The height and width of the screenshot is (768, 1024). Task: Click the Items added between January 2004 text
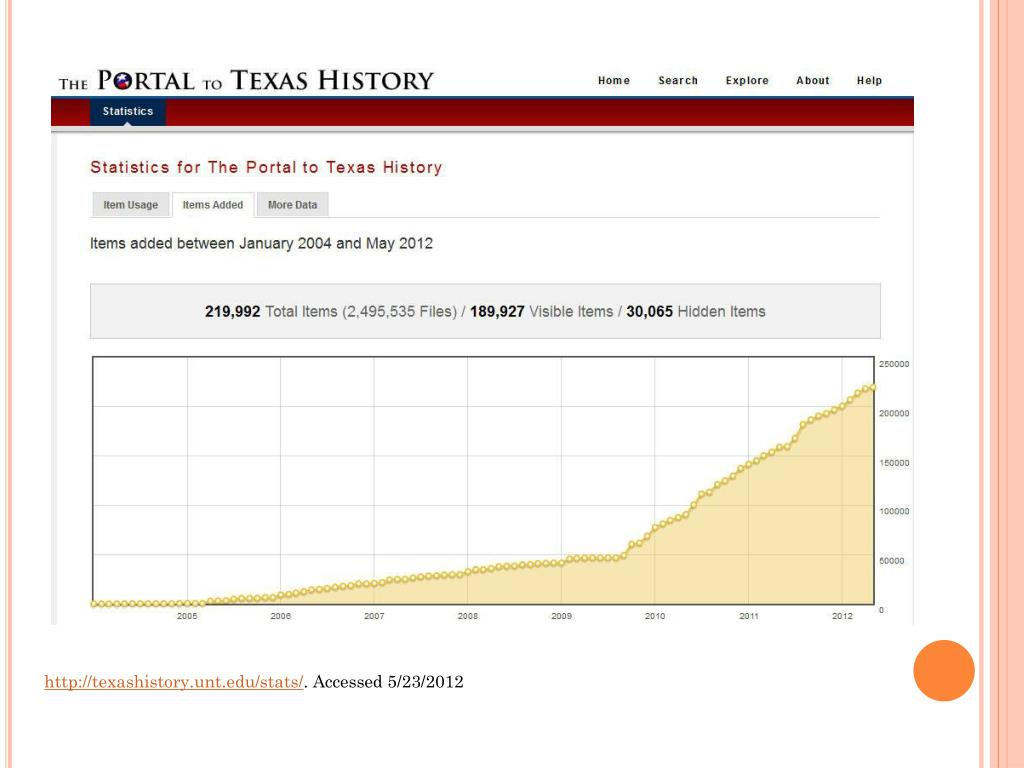[x=261, y=244]
